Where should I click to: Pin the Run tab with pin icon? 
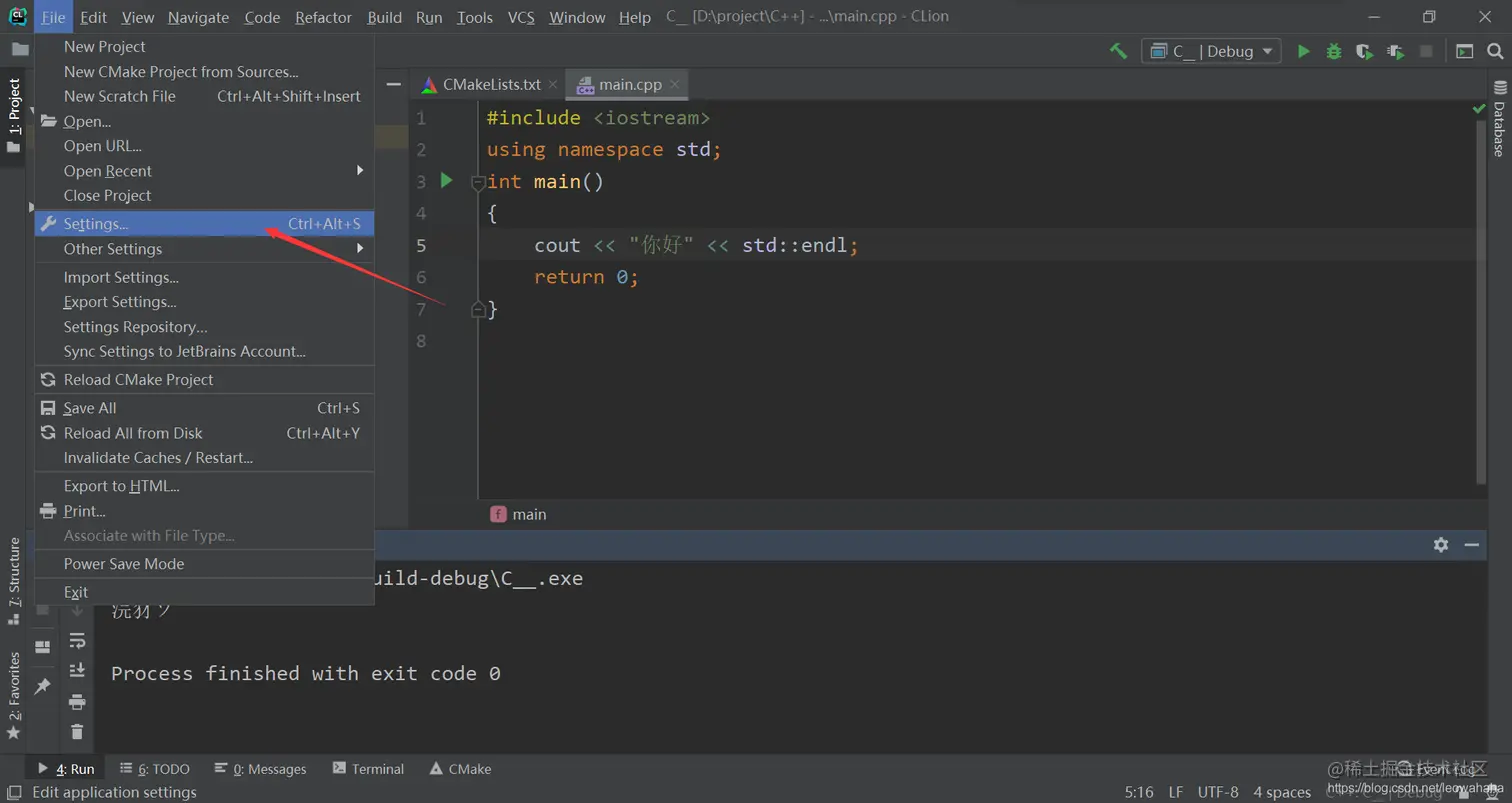point(42,686)
